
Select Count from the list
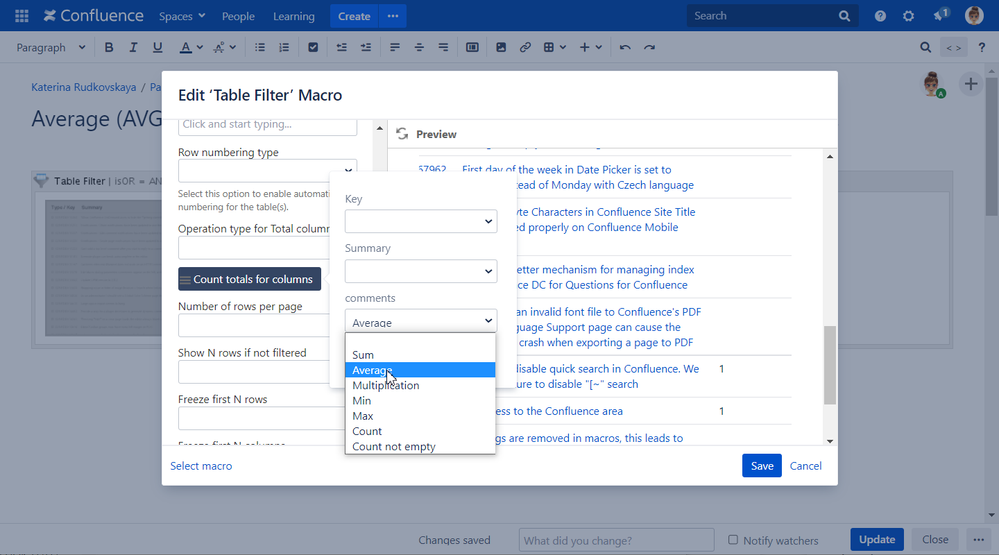420,431
